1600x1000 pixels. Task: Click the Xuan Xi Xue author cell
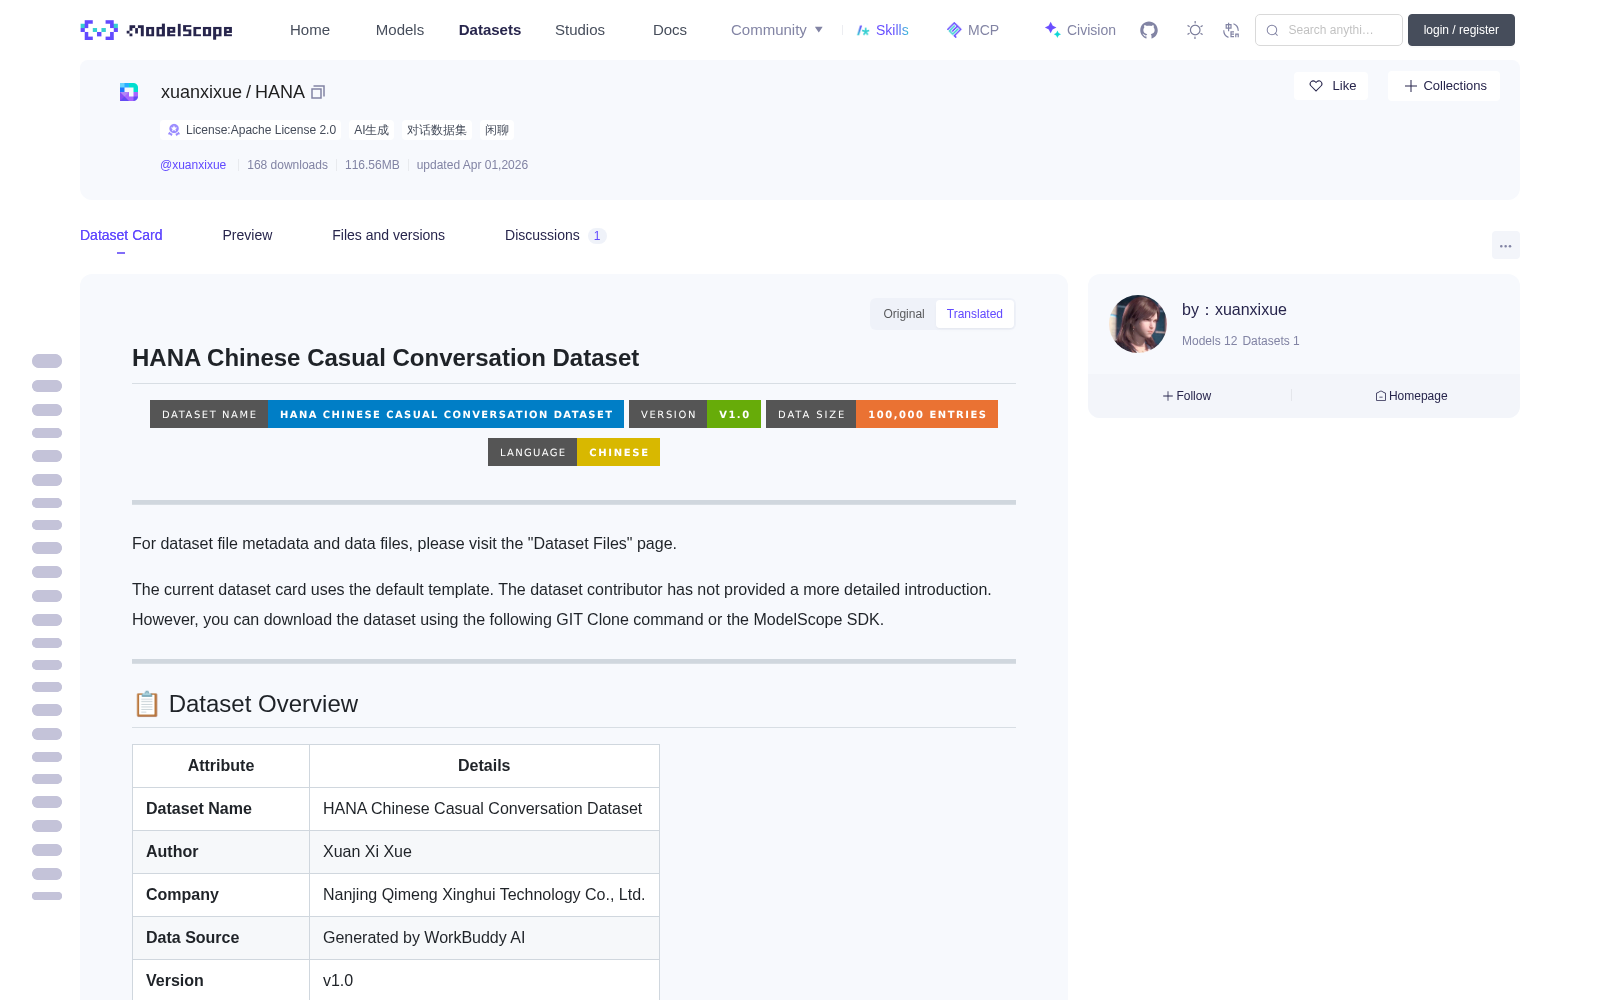(484, 852)
